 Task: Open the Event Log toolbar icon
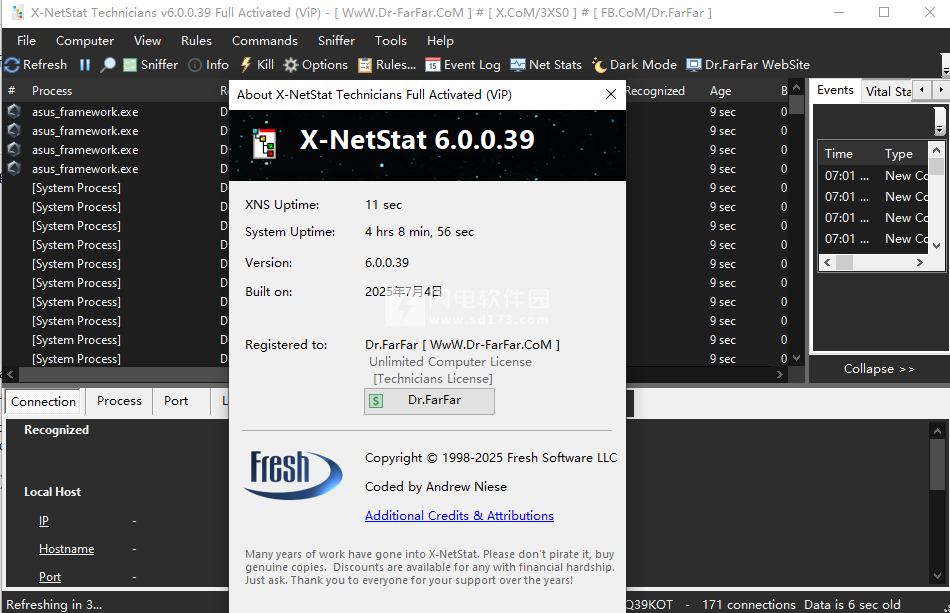432,65
